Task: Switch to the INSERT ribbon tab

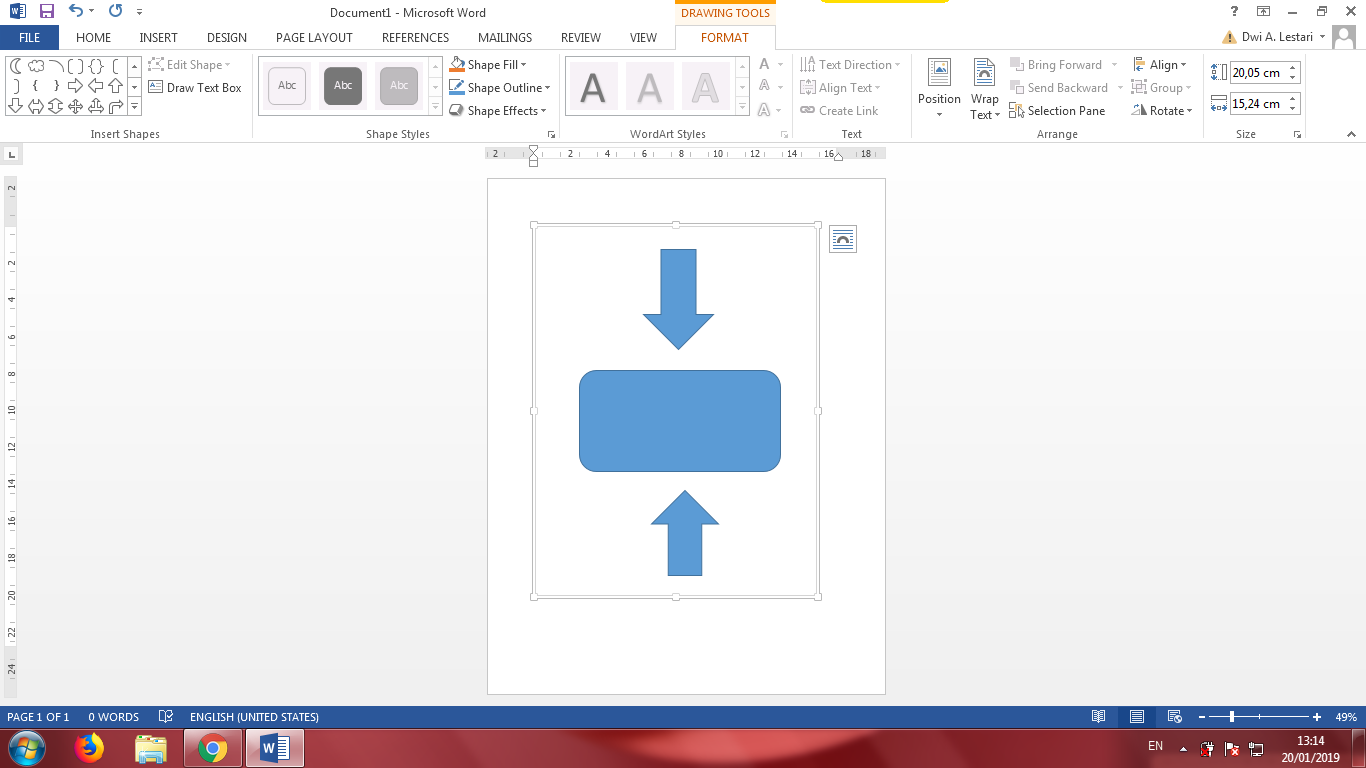Action: tap(158, 37)
